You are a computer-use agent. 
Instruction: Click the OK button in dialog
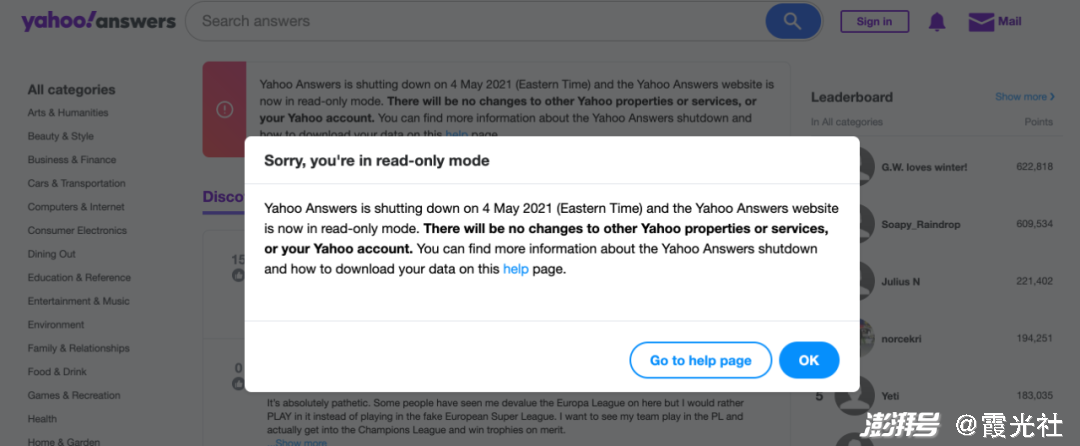click(x=809, y=360)
